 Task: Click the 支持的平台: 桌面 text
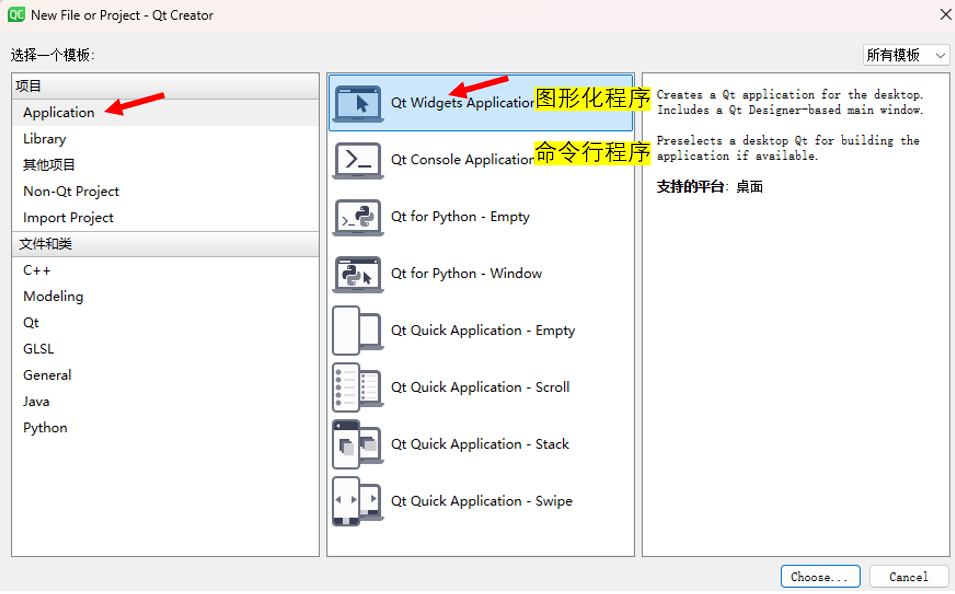tap(710, 187)
